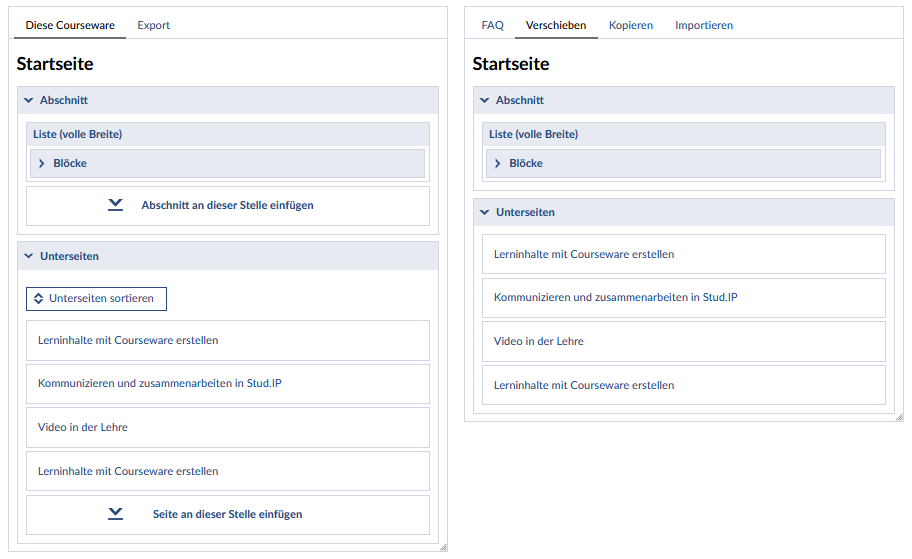Open the FAQ tab
This screenshot has height=559, width=912.
click(x=492, y=25)
